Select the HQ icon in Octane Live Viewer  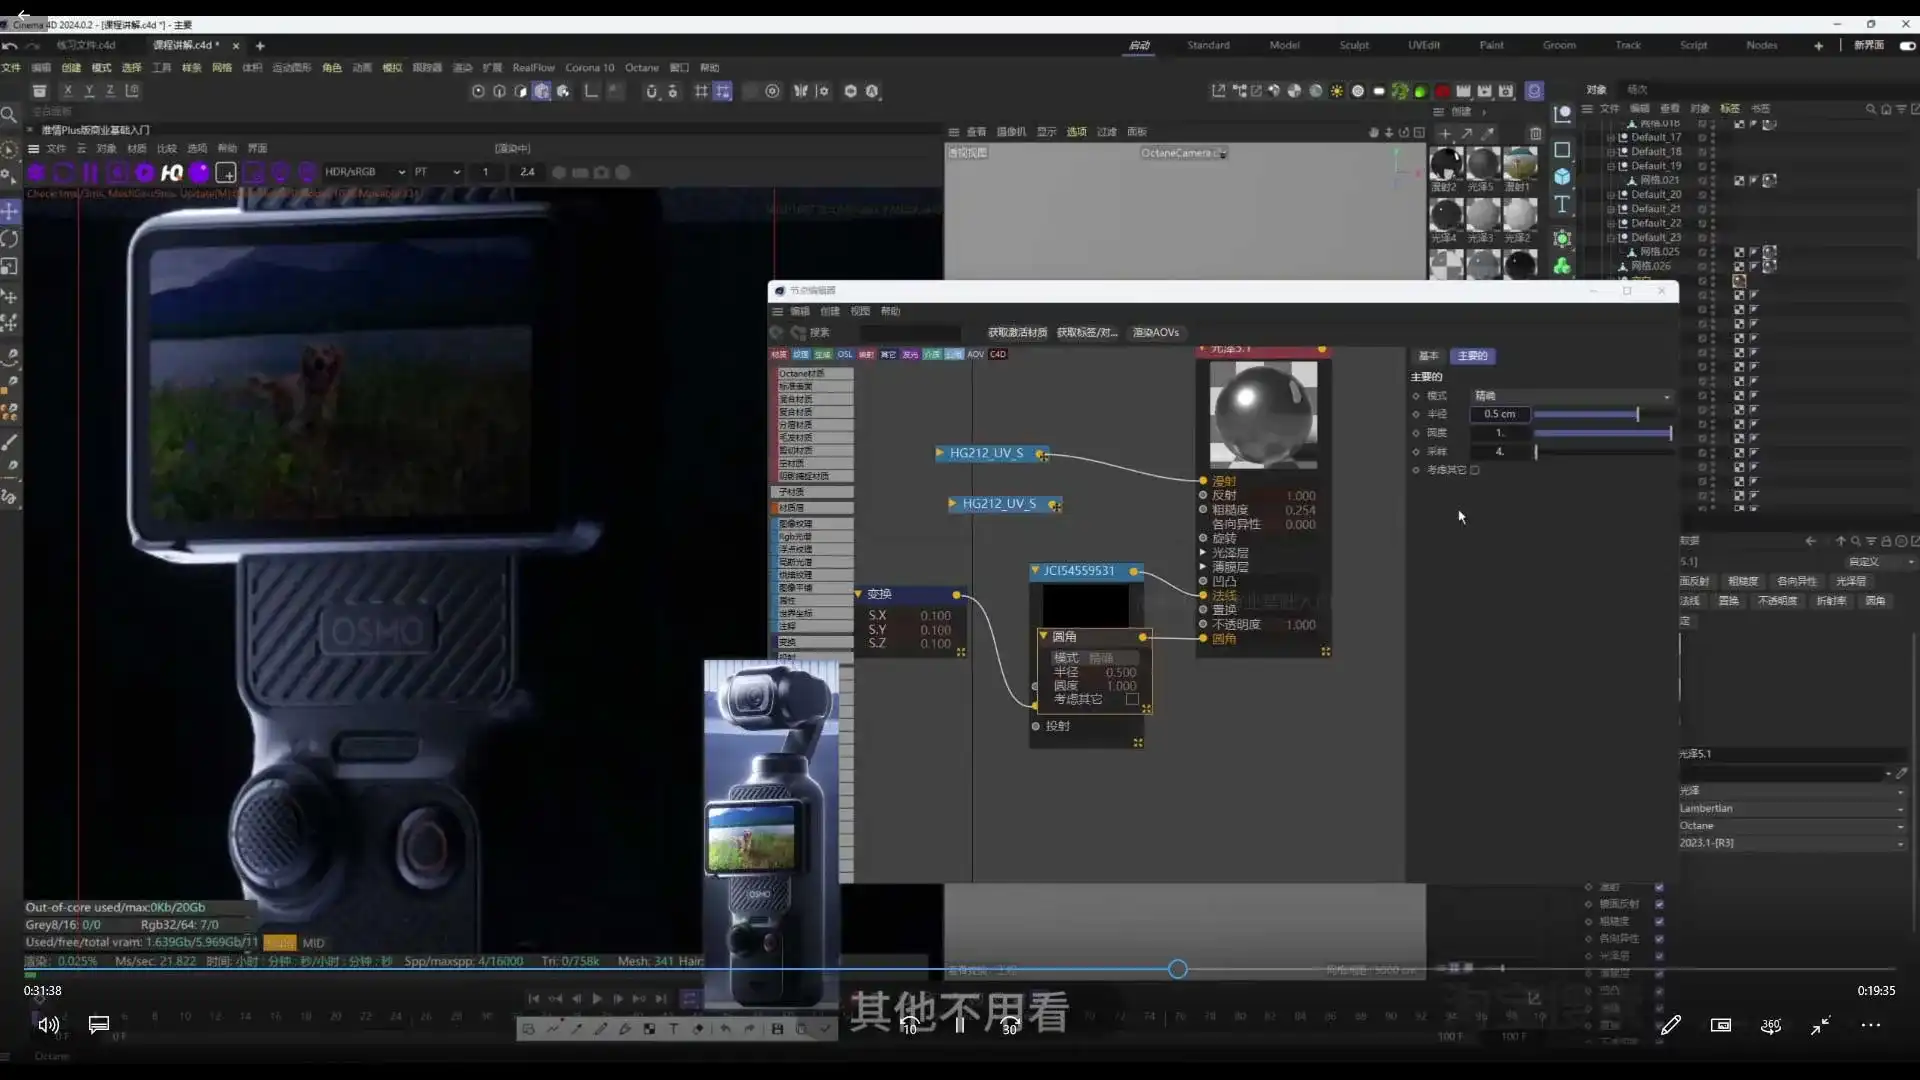click(171, 172)
